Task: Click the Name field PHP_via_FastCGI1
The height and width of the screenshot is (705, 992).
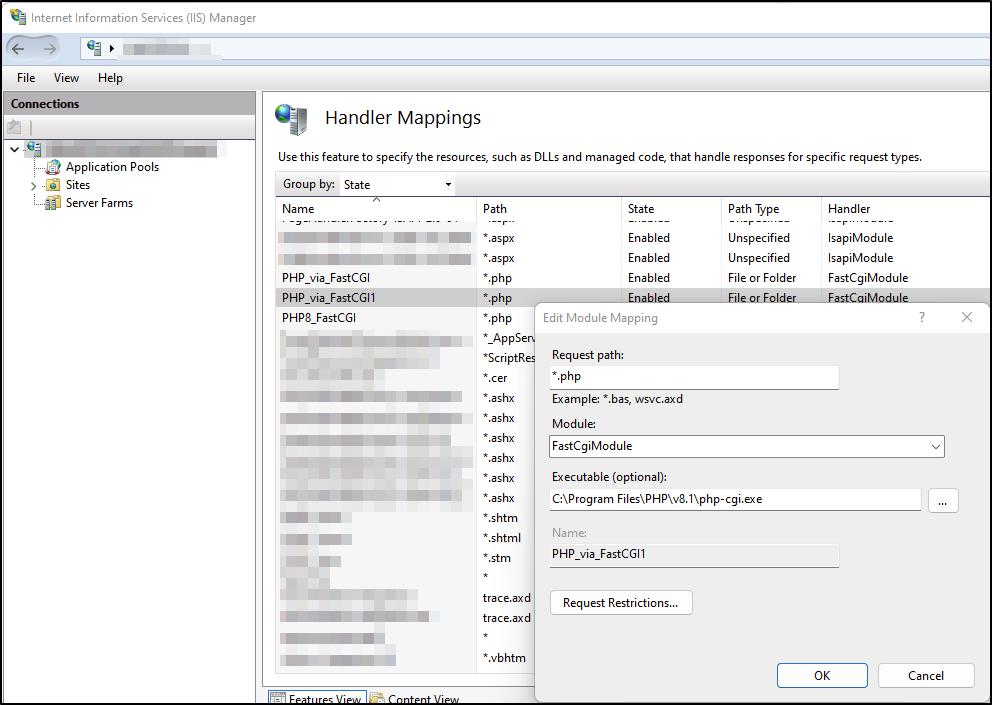Action: coord(694,555)
